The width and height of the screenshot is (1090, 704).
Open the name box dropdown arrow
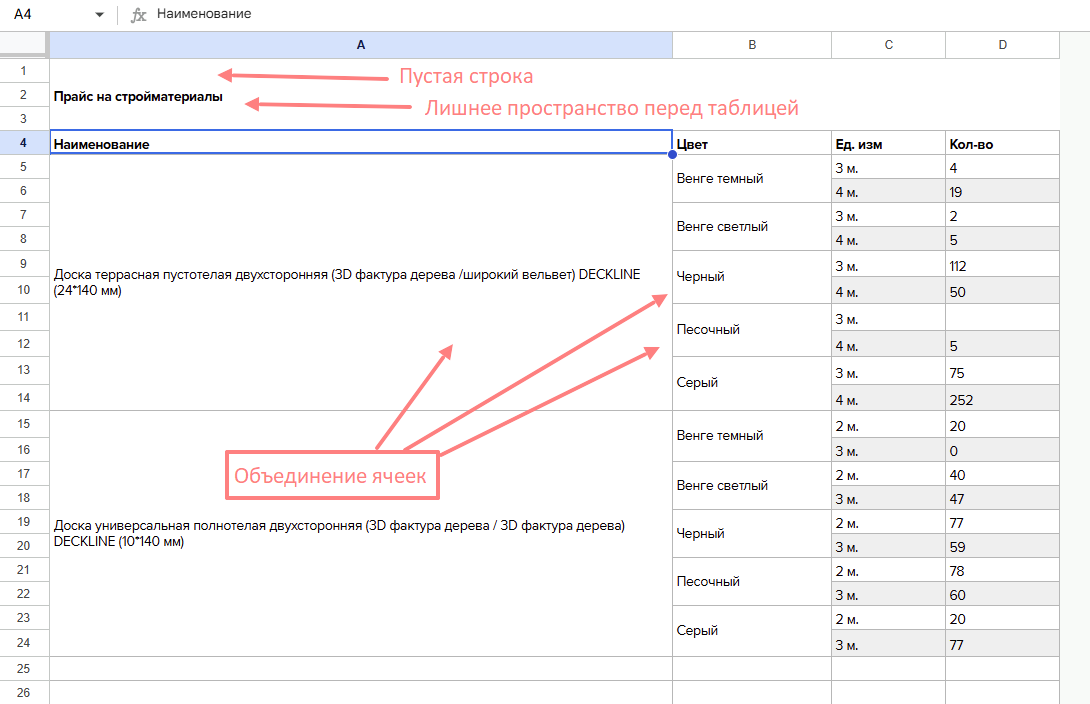[99, 15]
